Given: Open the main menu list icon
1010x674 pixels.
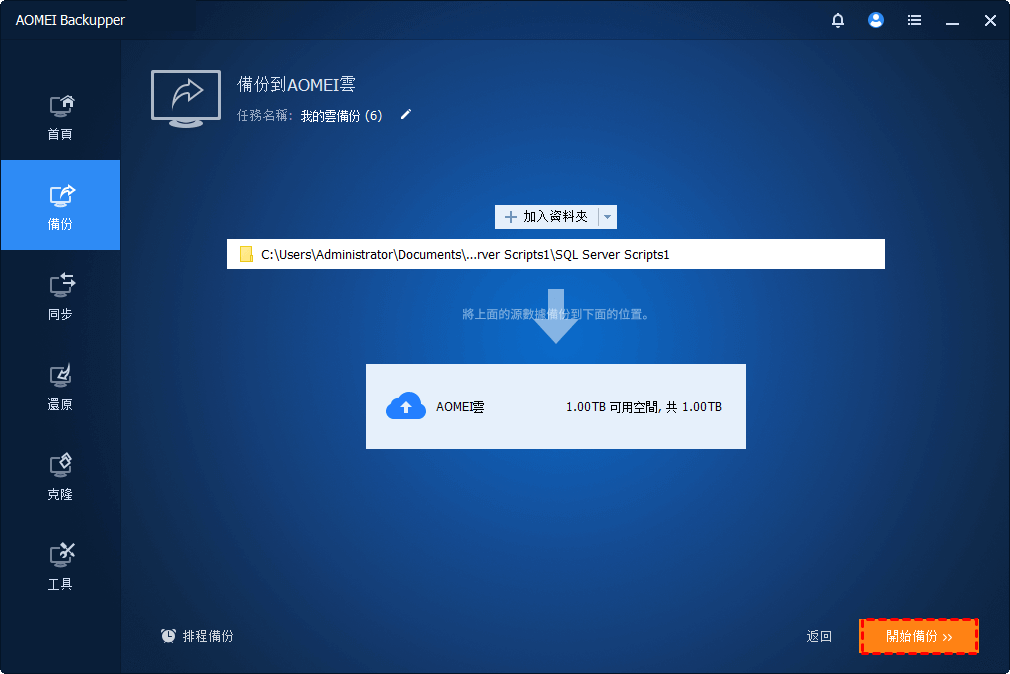Looking at the screenshot, I should tap(914, 21).
